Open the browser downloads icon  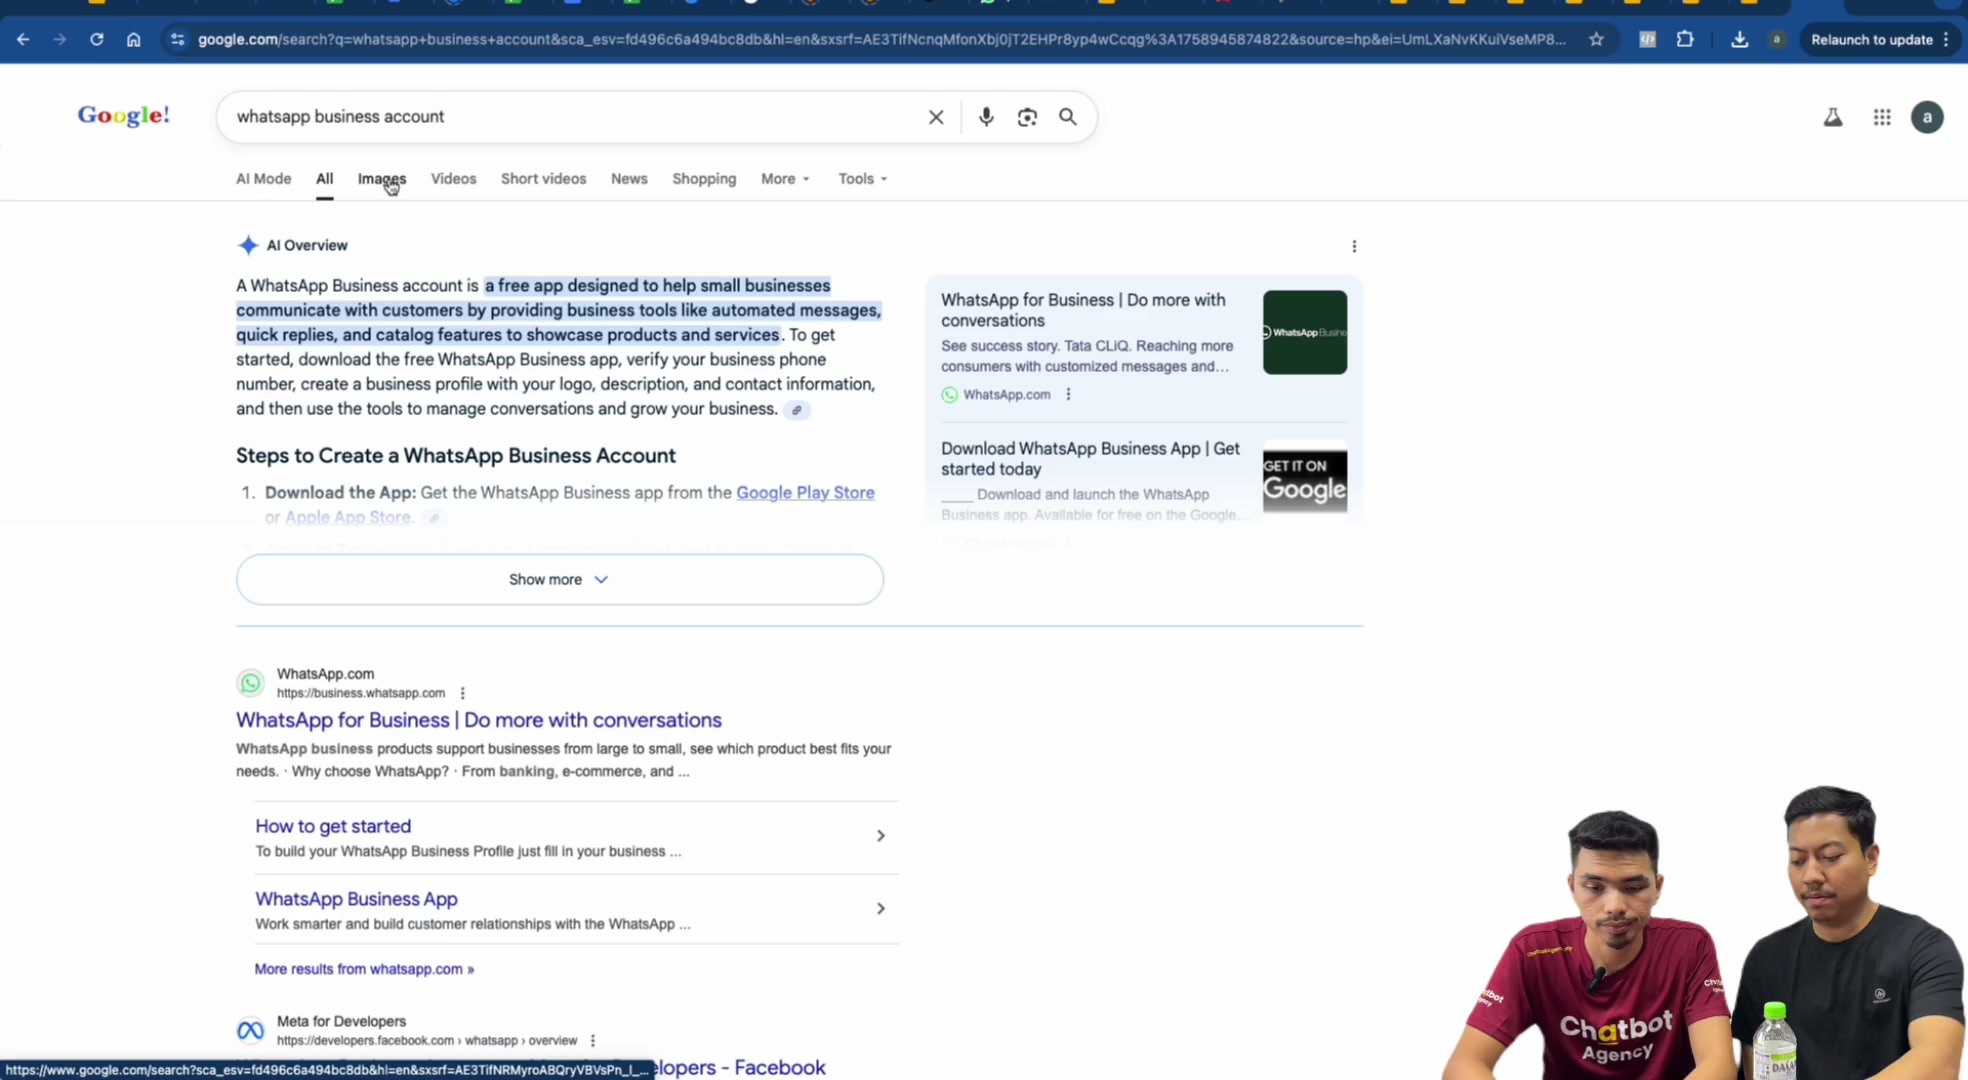1739,39
